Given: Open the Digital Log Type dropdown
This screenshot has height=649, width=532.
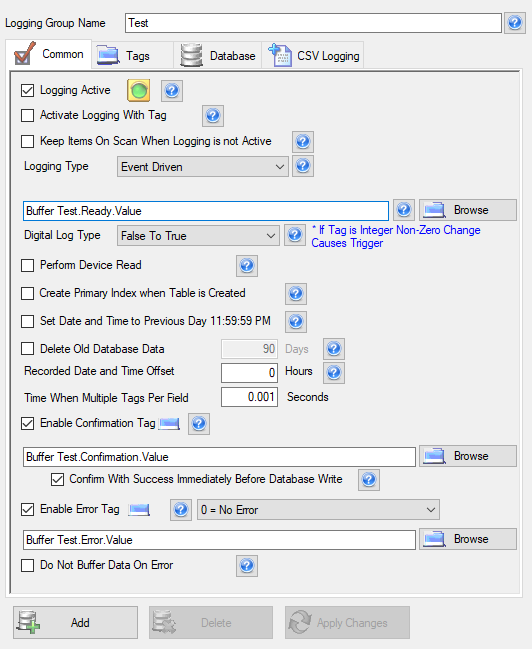Looking at the screenshot, I should point(198,236).
